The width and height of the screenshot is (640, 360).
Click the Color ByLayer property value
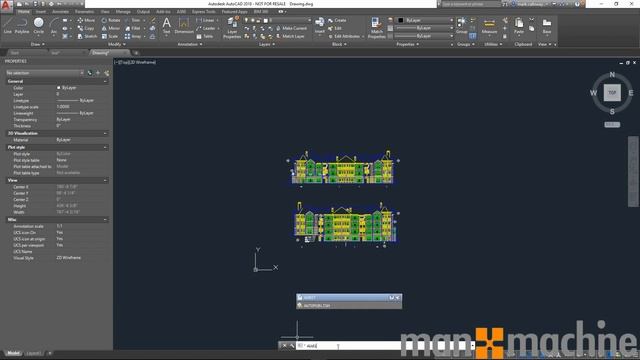pyautogui.click(x=82, y=88)
